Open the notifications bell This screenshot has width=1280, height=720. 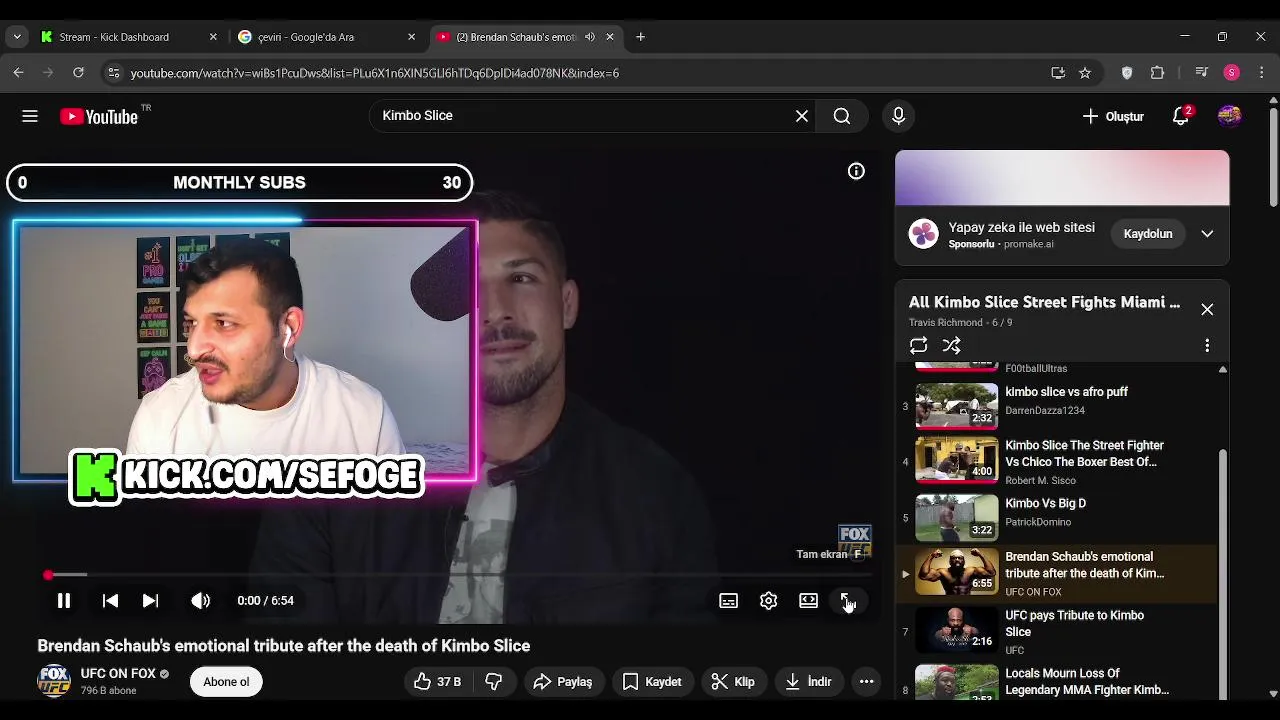point(1181,116)
